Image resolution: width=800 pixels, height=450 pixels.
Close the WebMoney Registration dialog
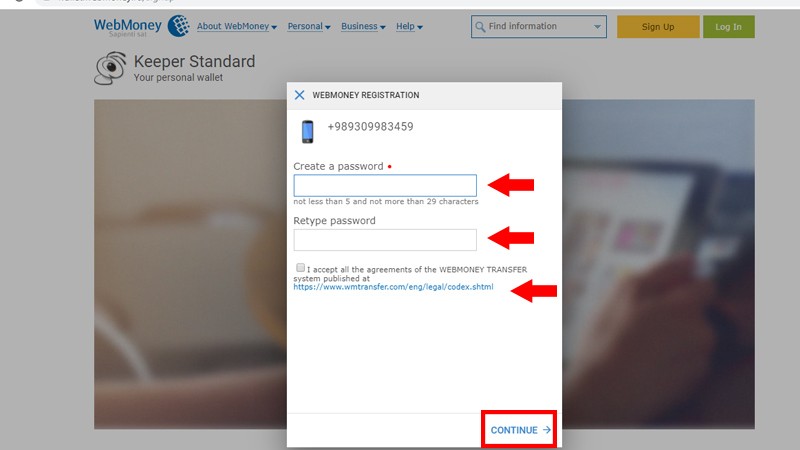(299, 95)
